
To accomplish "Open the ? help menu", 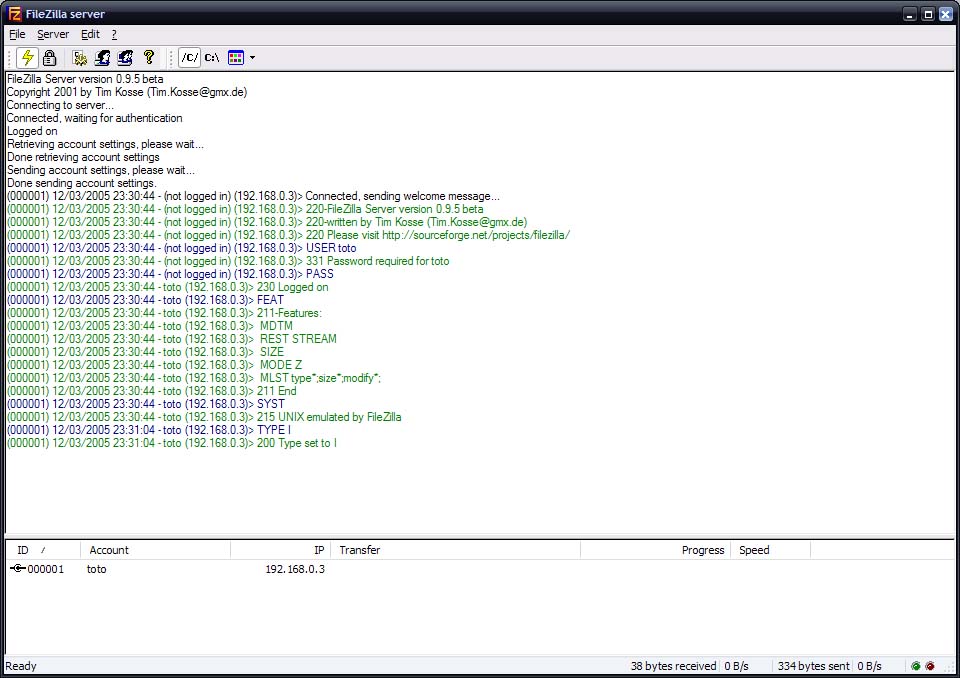I will point(114,34).
